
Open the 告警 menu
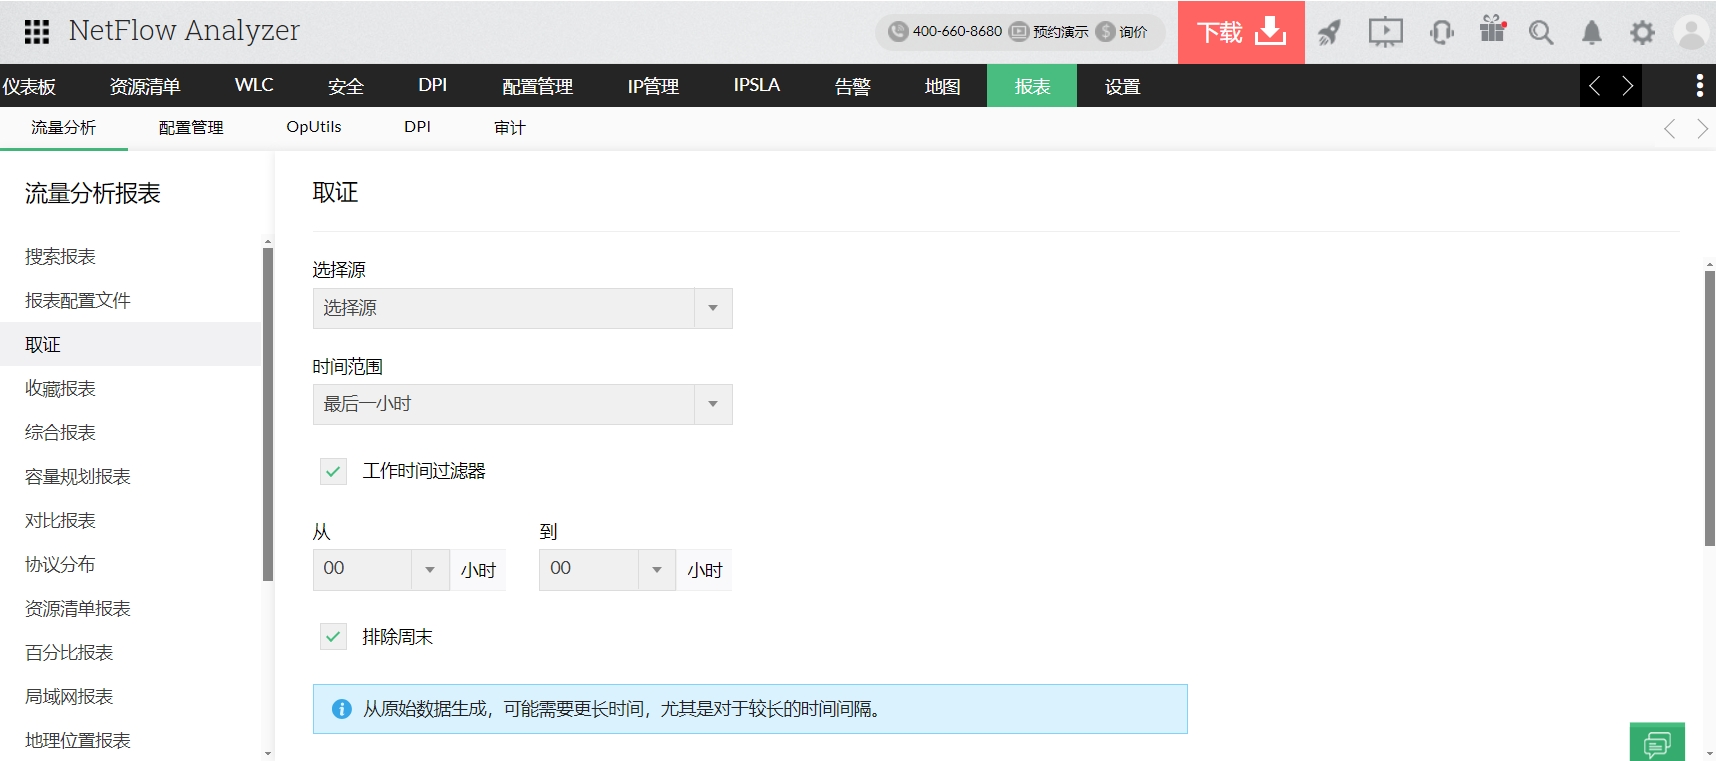[853, 86]
